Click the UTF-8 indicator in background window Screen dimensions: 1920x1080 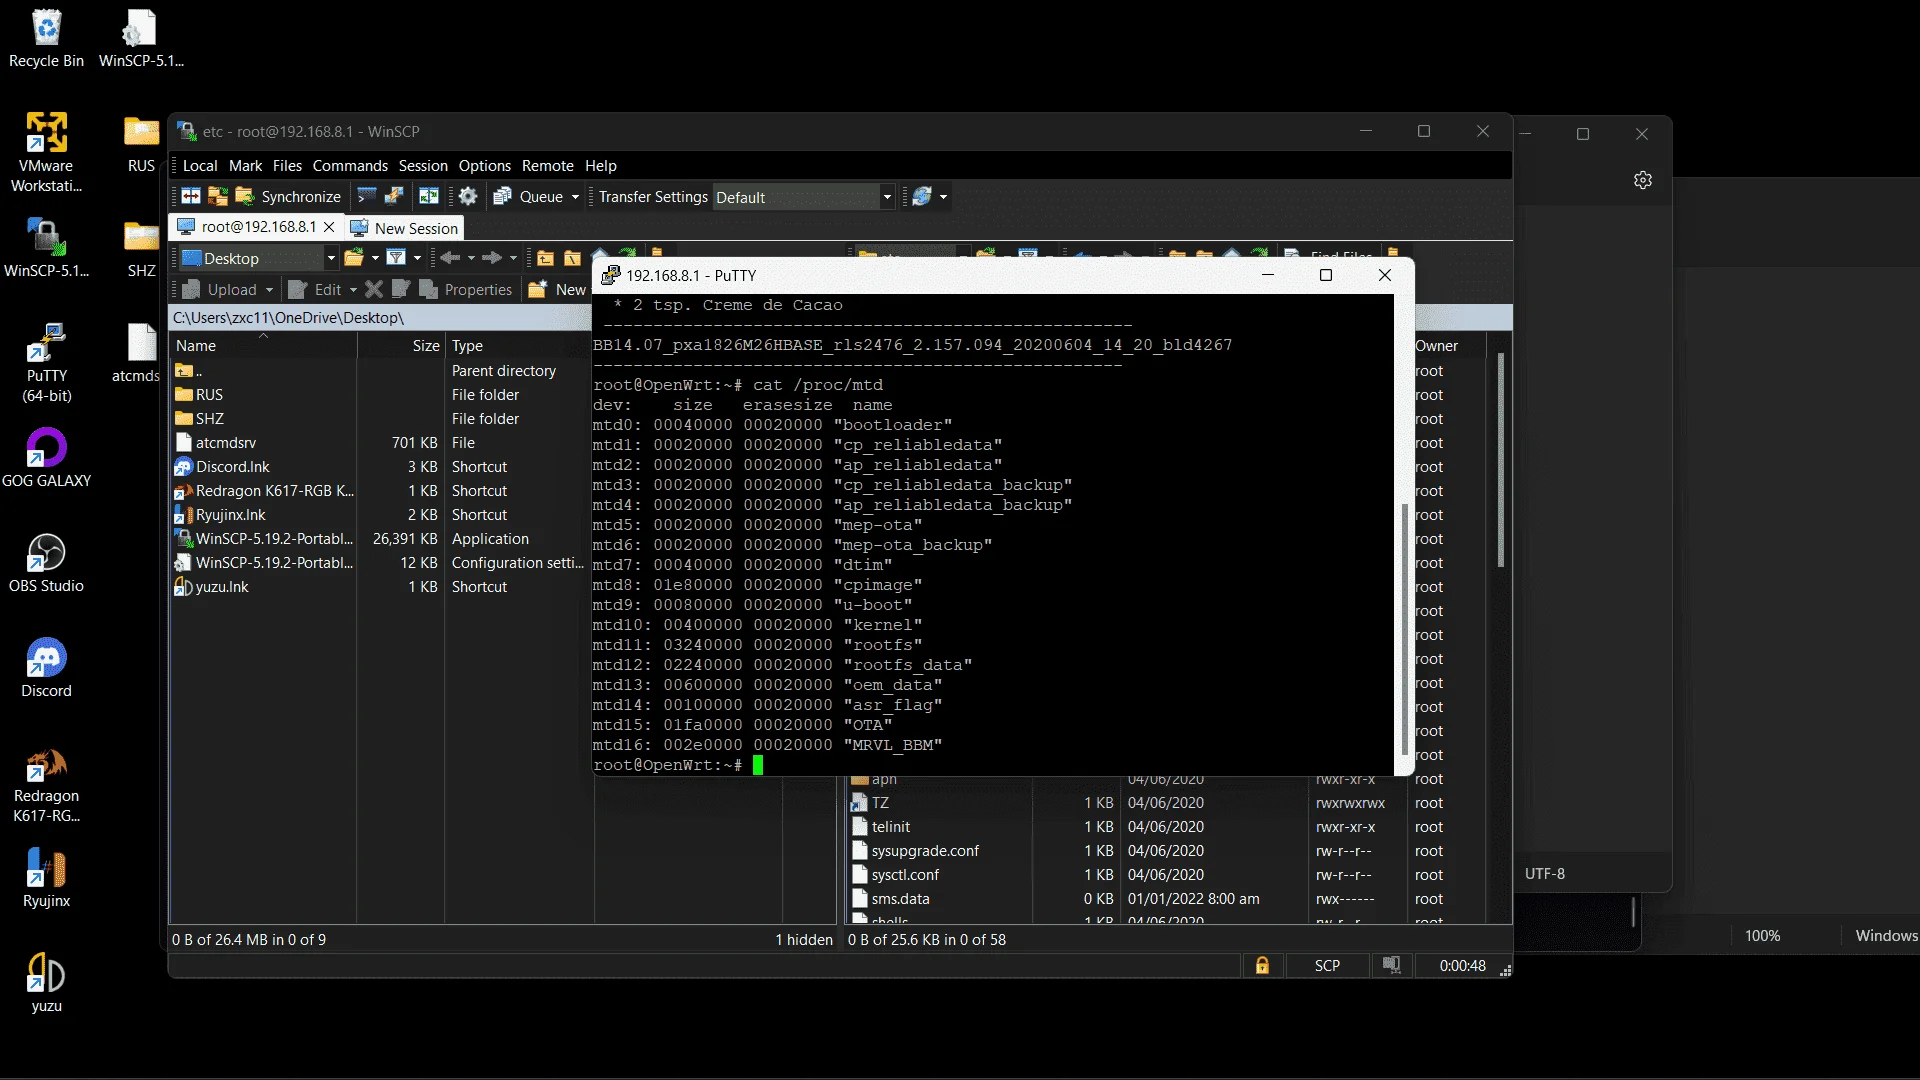point(1545,873)
